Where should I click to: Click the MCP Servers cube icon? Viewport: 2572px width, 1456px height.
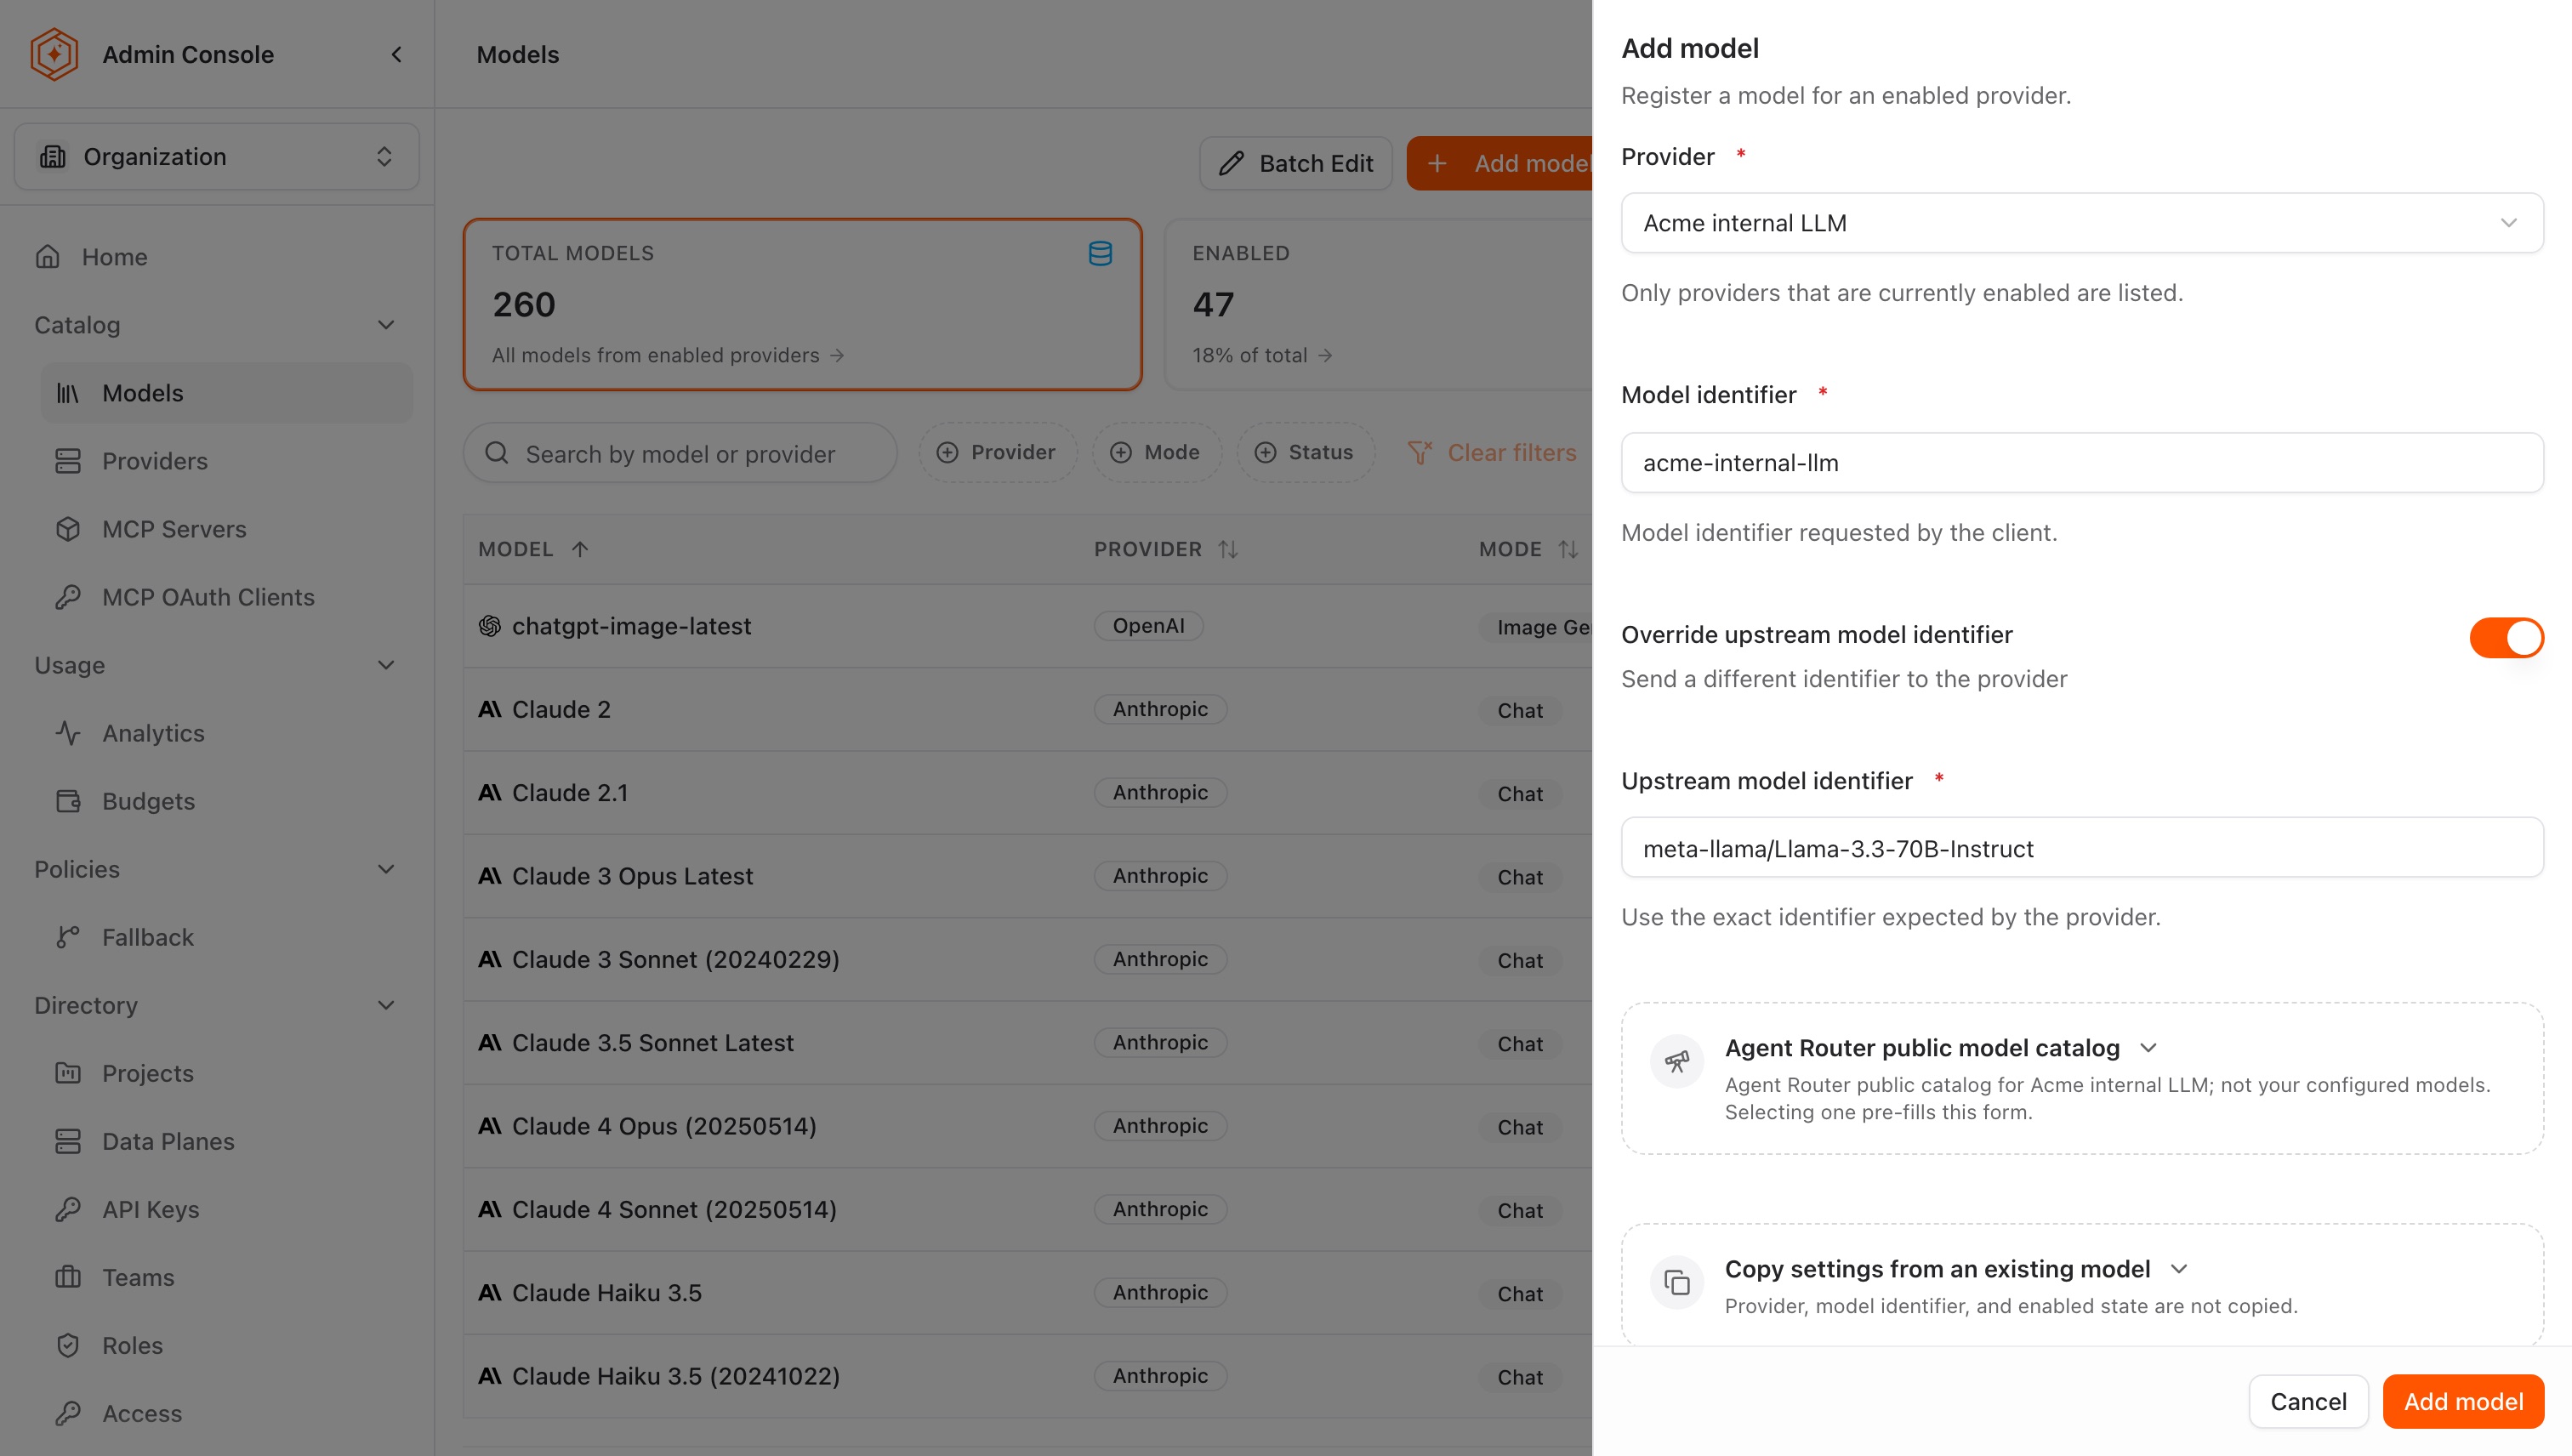(68, 529)
